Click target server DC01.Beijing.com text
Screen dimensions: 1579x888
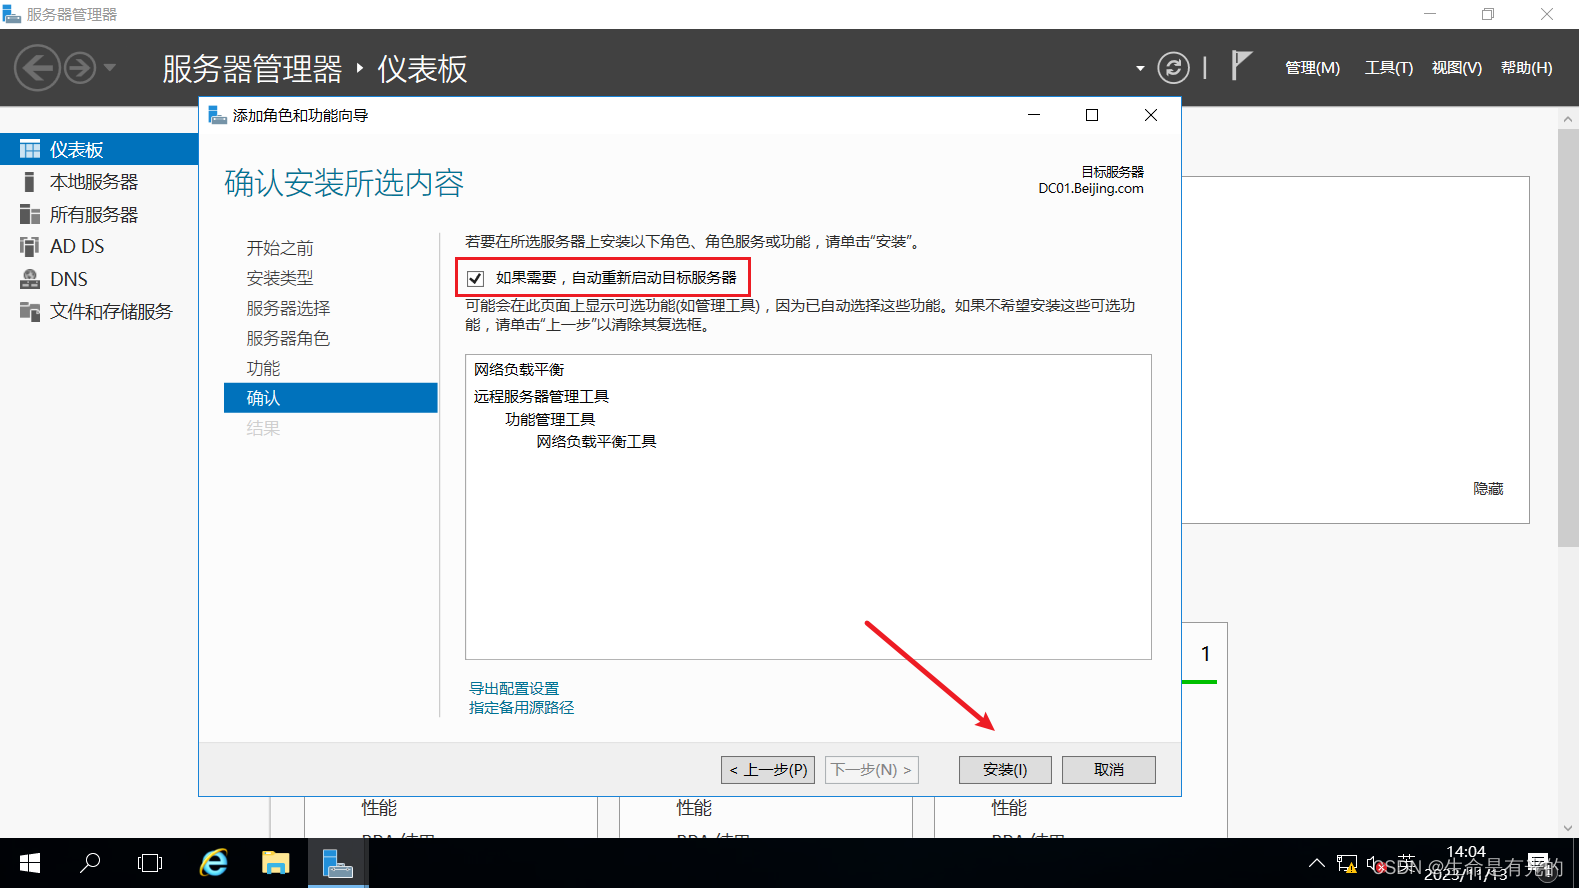(x=1091, y=188)
